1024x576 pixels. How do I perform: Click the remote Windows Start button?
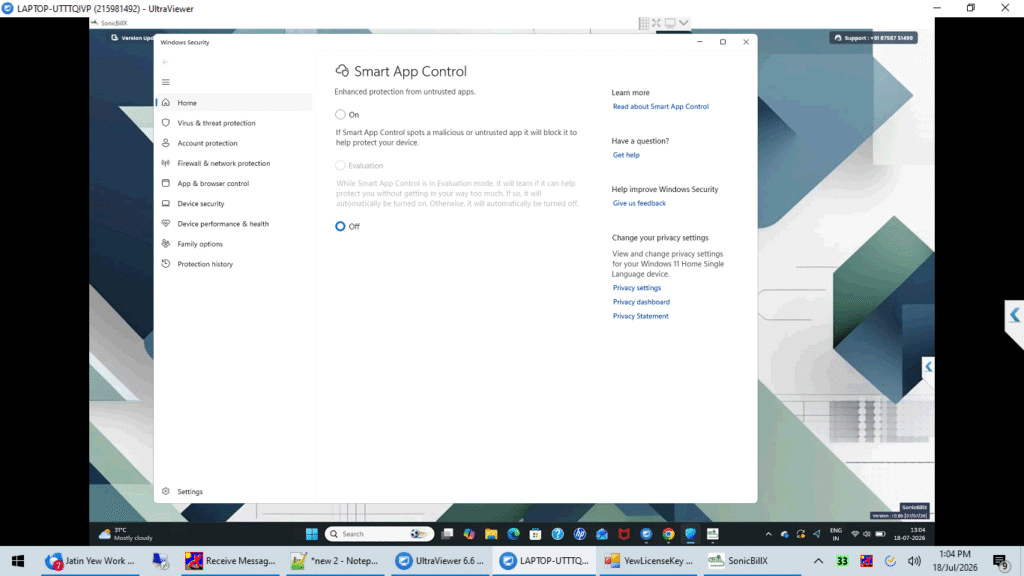click(x=312, y=534)
